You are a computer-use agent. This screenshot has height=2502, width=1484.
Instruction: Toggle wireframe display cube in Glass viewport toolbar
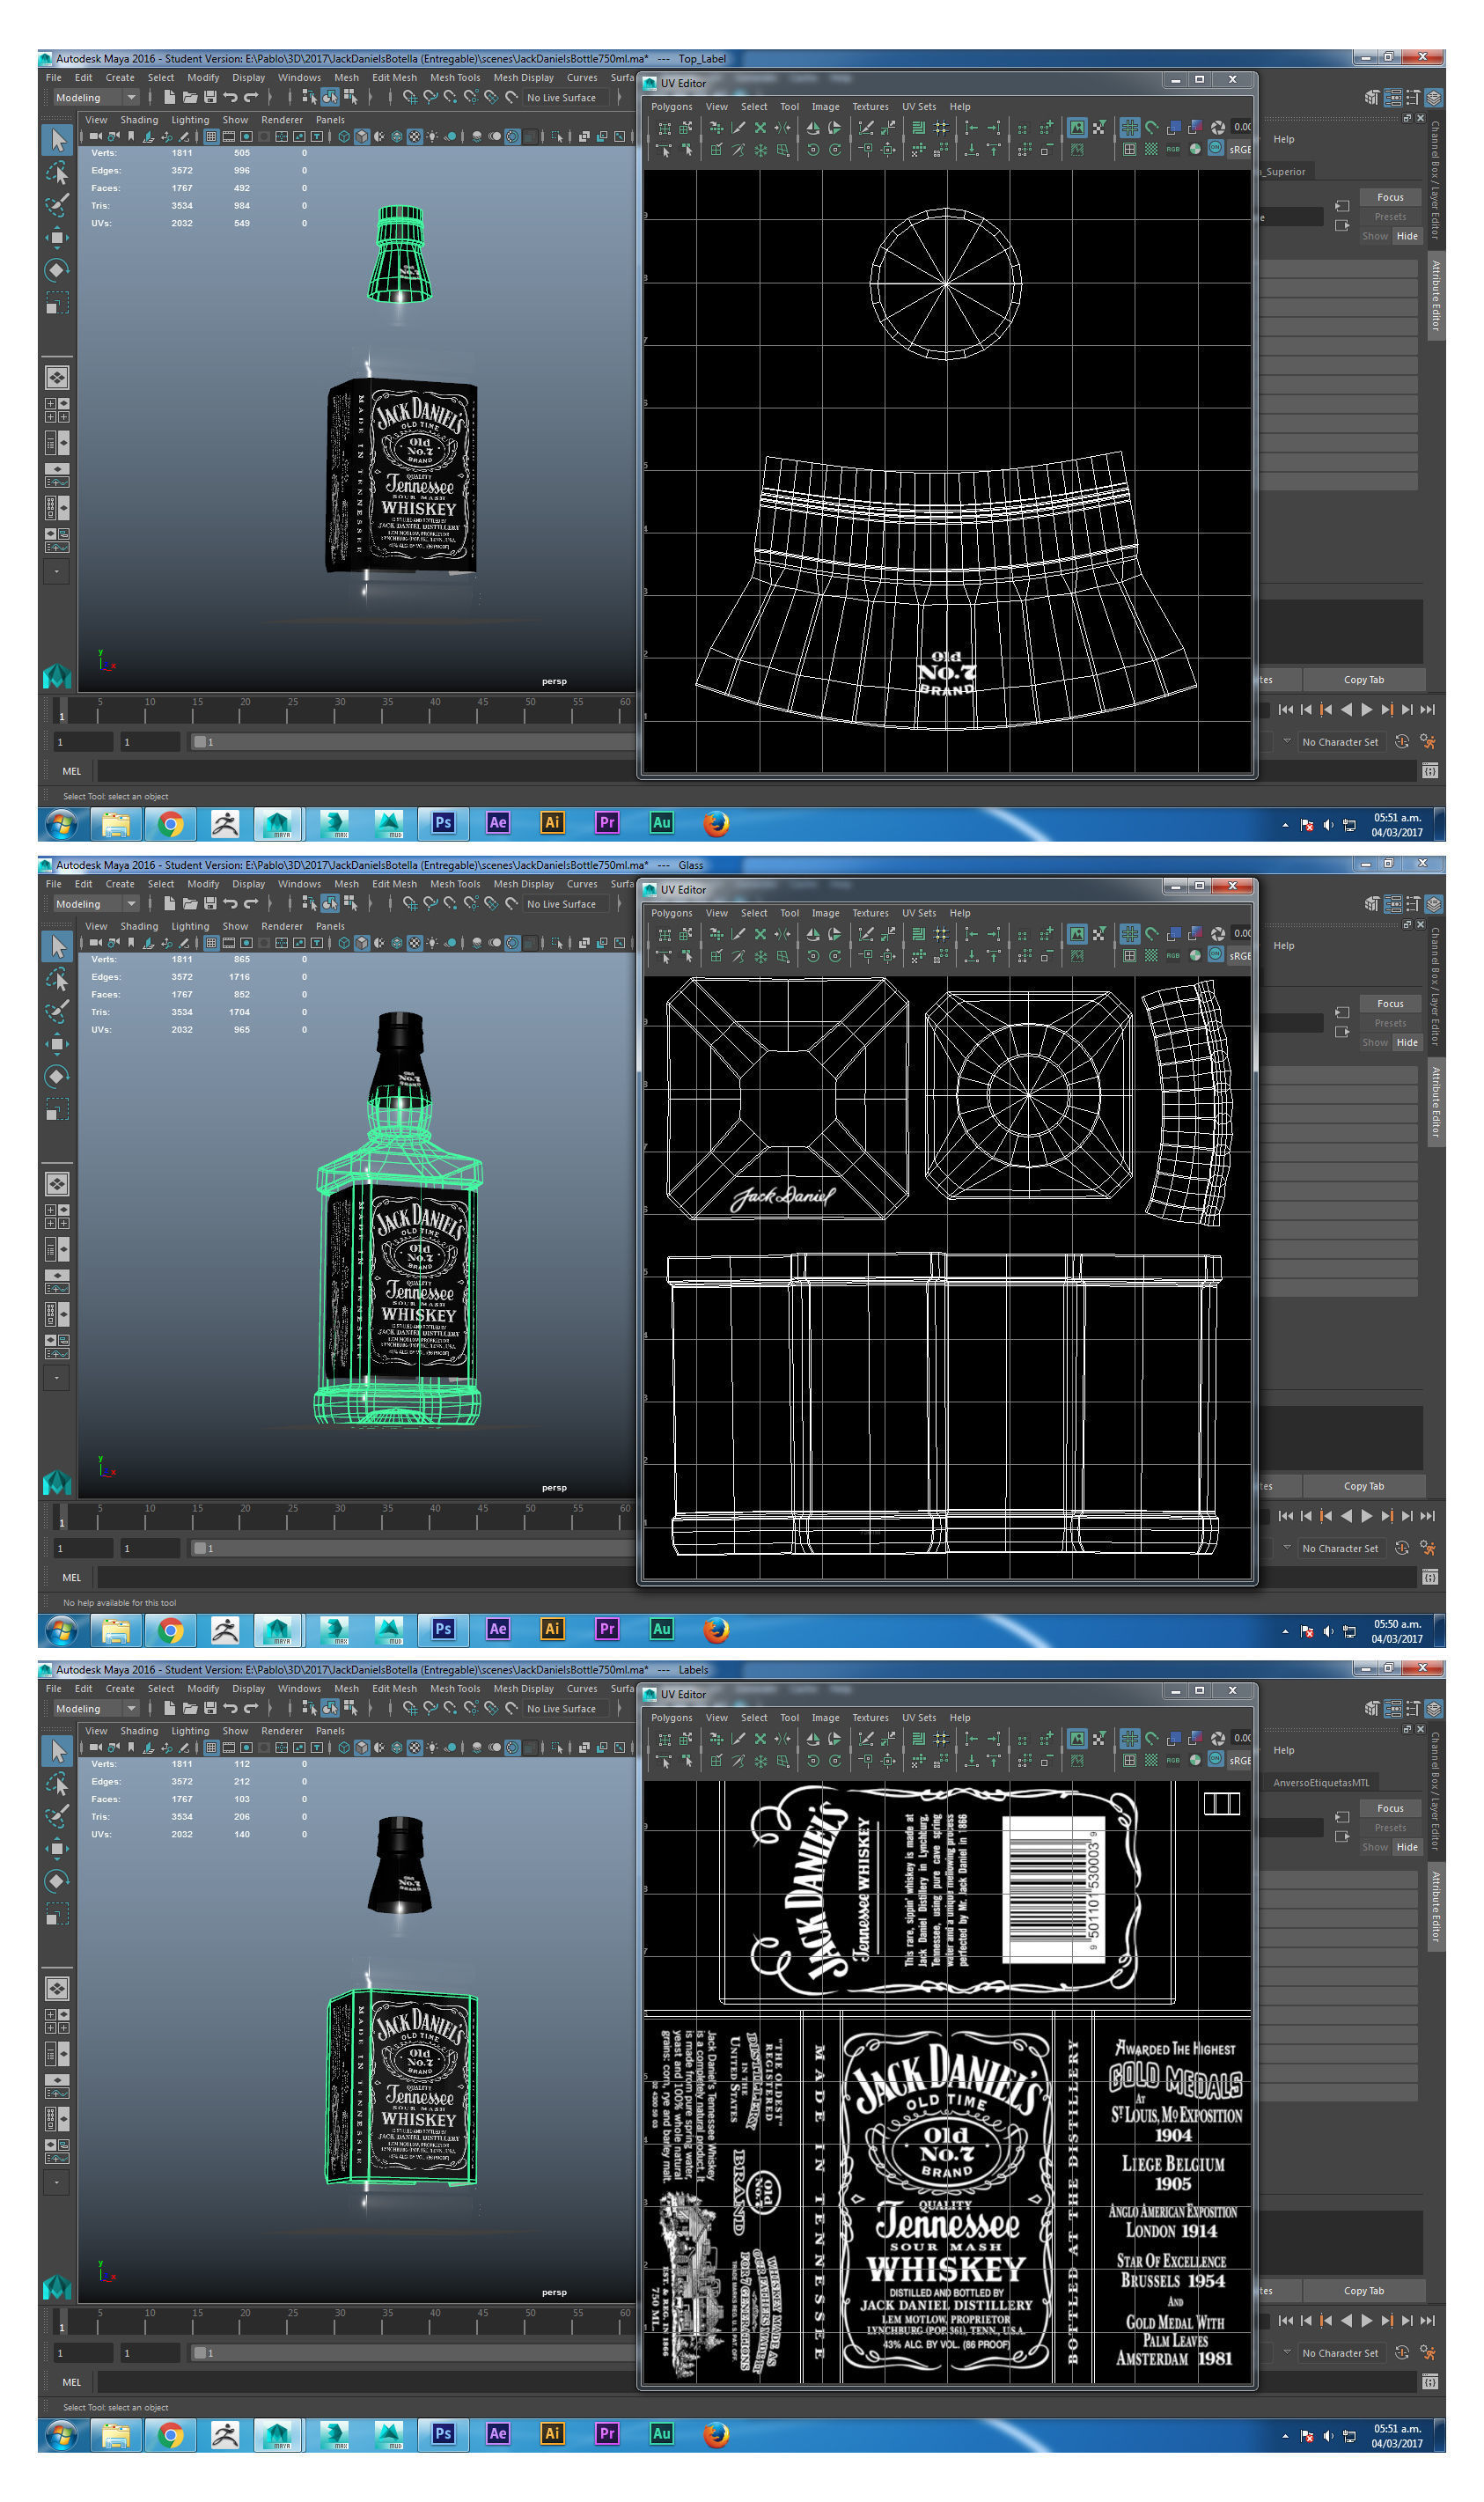pyautogui.click(x=344, y=942)
